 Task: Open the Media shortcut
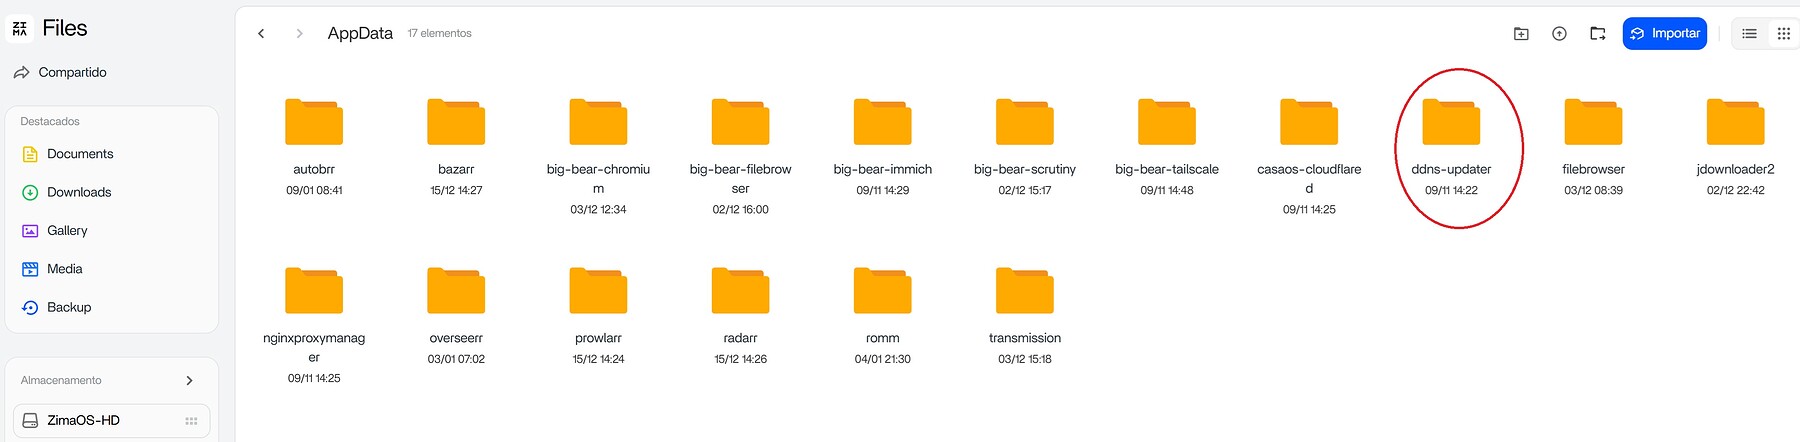52,269
